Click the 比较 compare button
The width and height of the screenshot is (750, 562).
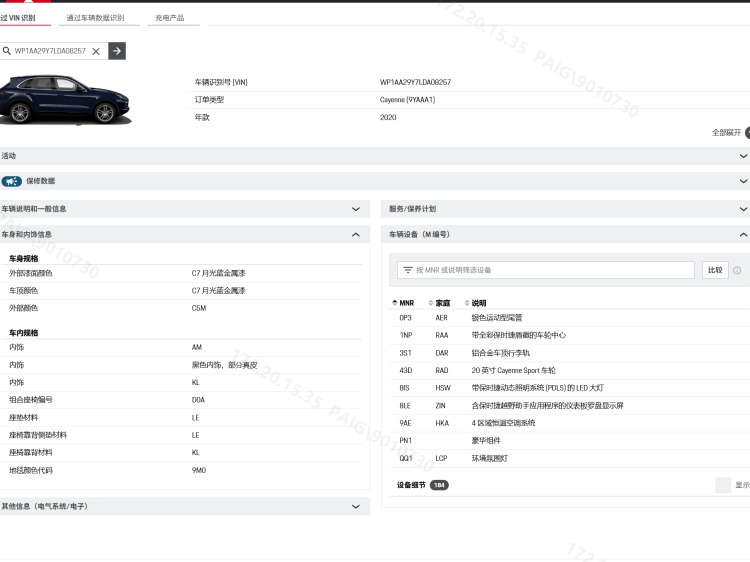click(715, 270)
